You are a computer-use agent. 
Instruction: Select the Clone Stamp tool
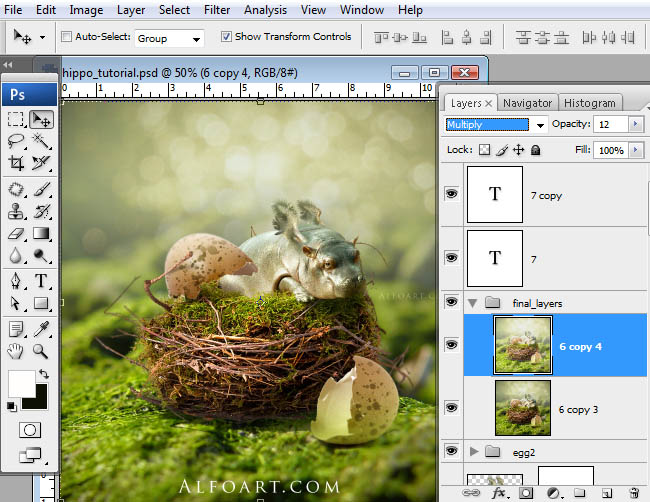point(16,211)
